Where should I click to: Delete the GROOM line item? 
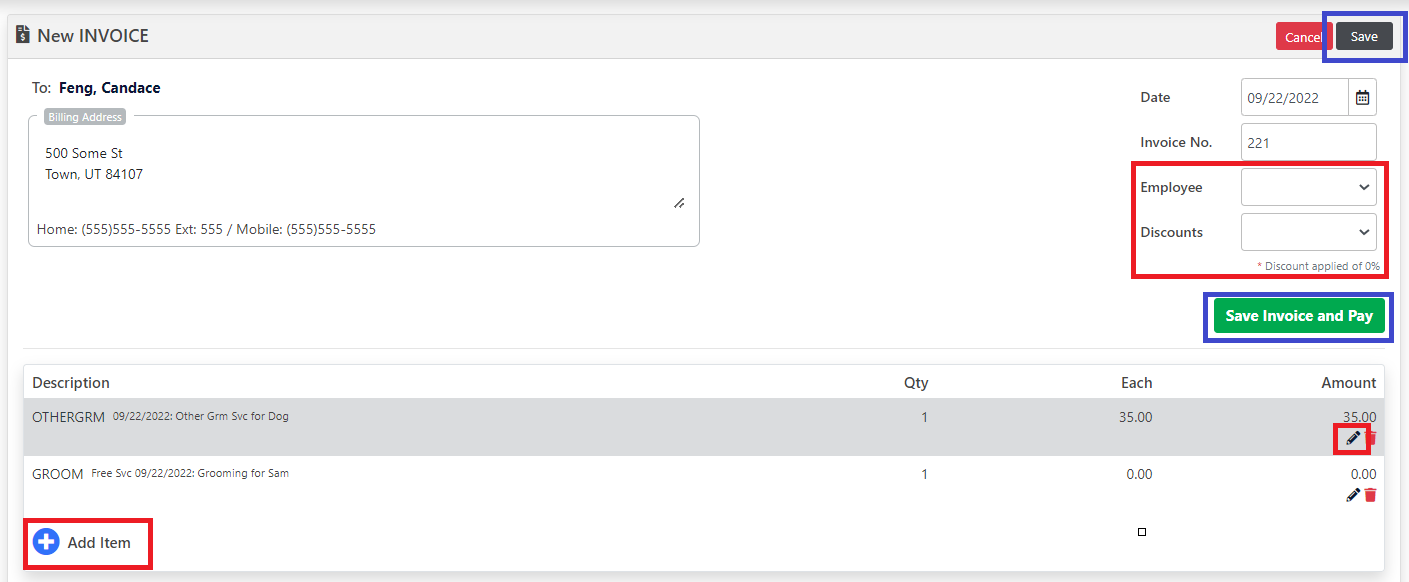(x=1371, y=495)
